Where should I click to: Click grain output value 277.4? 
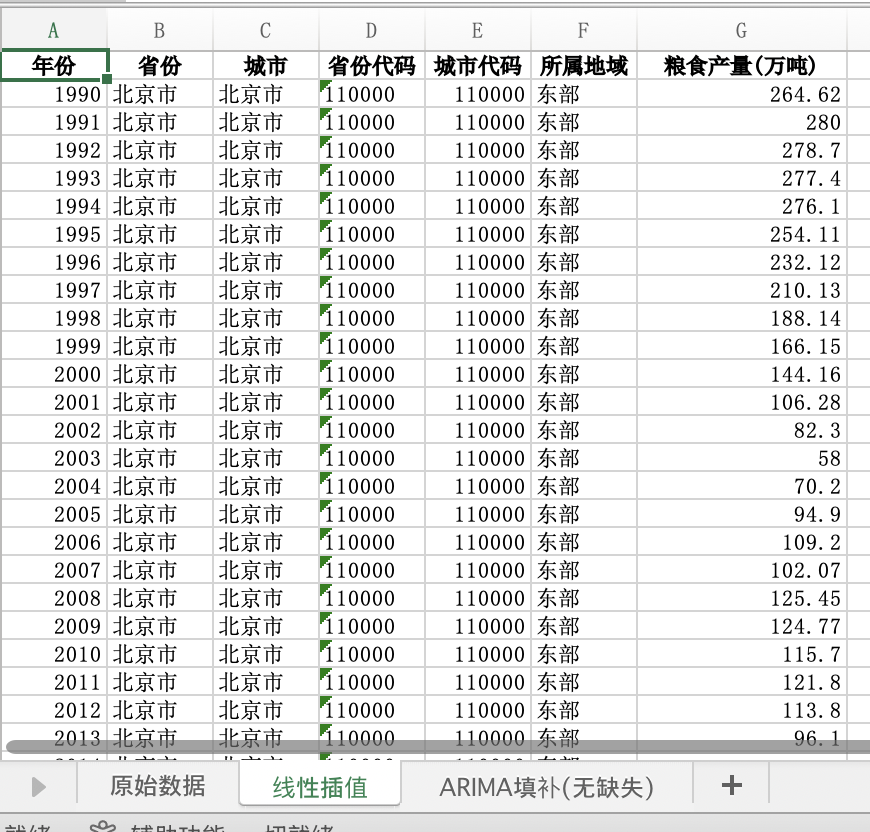point(742,177)
